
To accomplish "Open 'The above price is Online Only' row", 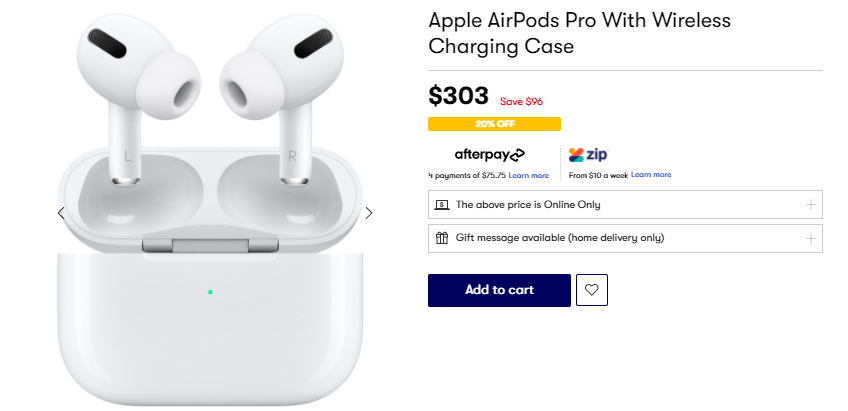I will pyautogui.click(x=625, y=204).
